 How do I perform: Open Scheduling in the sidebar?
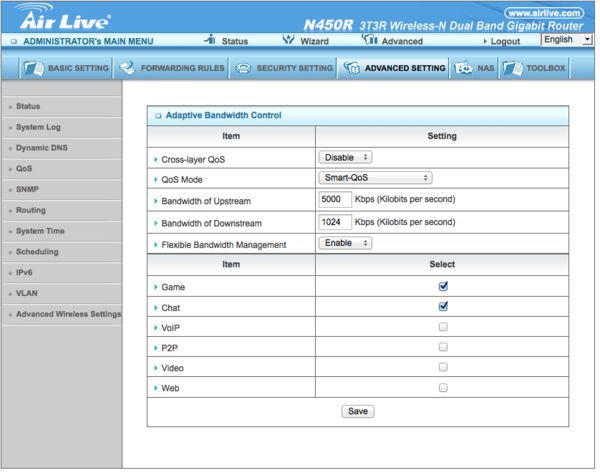37,252
